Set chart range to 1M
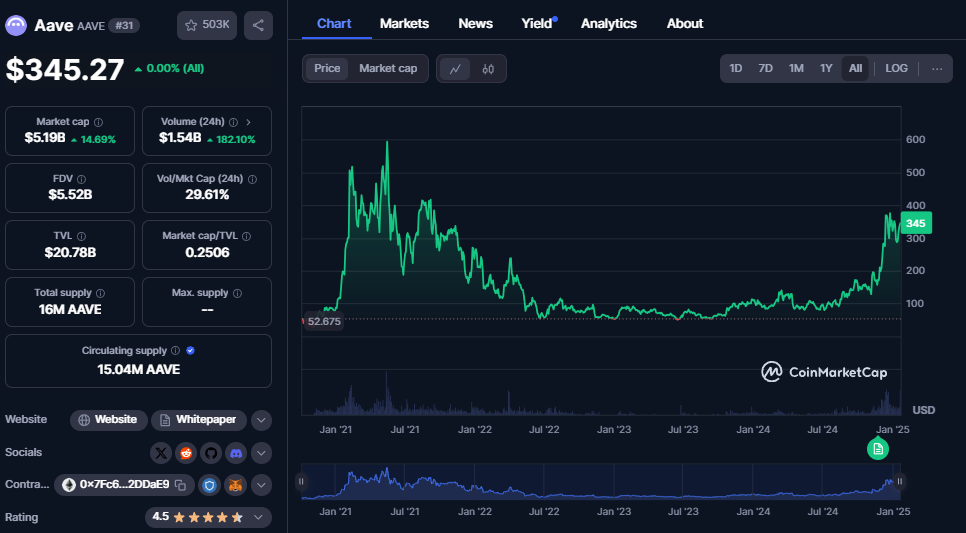This screenshot has width=966, height=533. pos(796,68)
